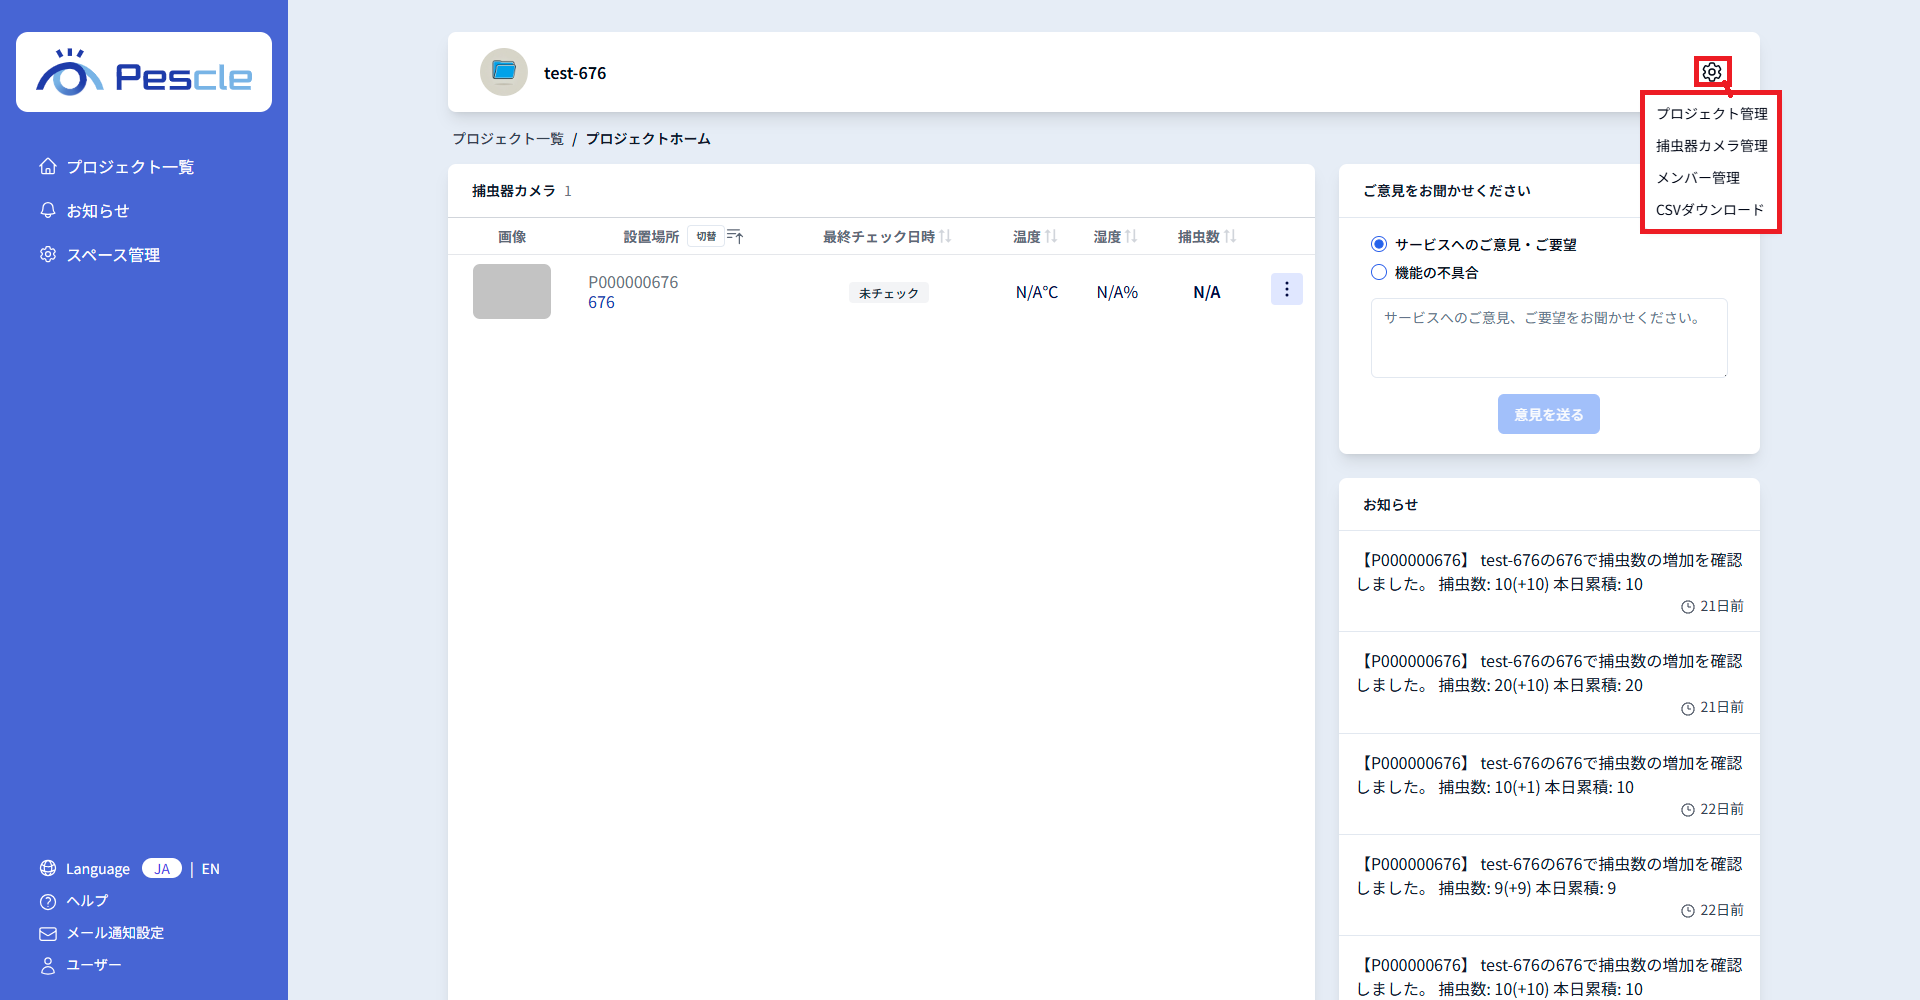Screen dimensions: 1920x1000
Task: Choose CSVダウンロード from the settings menu
Action: pyautogui.click(x=1709, y=210)
